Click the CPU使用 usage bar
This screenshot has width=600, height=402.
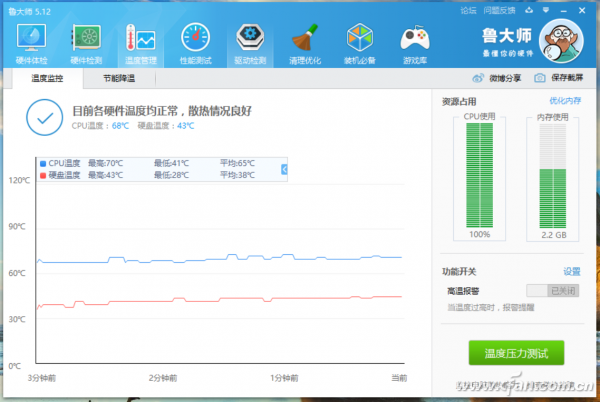[x=479, y=175]
